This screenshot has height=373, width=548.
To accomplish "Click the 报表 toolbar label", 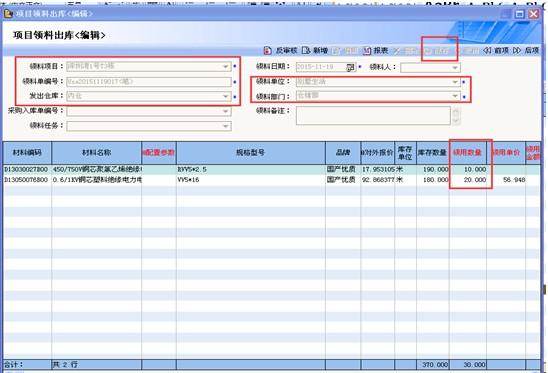I will click(x=381, y=51).
